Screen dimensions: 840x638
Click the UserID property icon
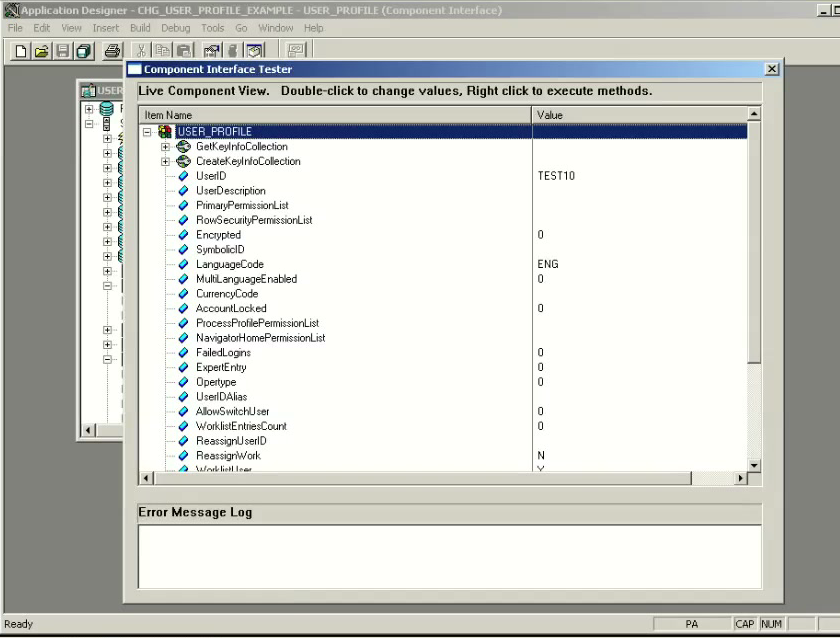point(183,176)
